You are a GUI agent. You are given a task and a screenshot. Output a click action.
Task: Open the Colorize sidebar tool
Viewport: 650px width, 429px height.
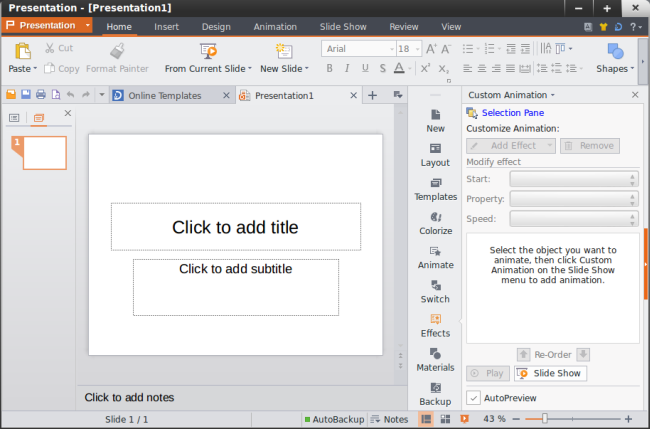[435, 224]
